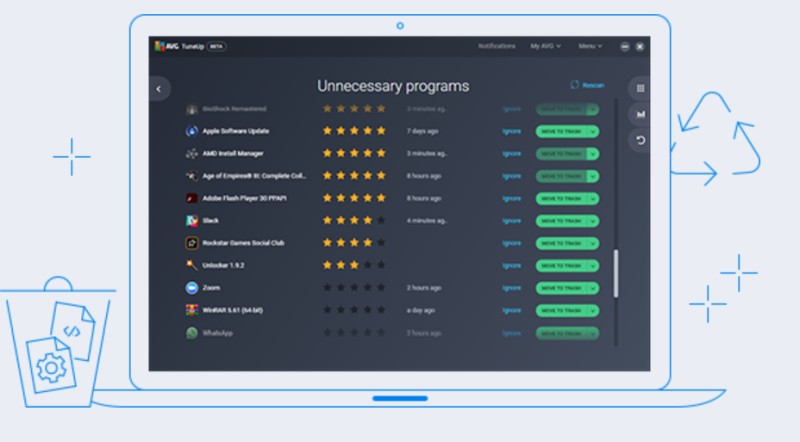Ignore WhatsApp
The image size is (800, 442).
coord(512,333)
